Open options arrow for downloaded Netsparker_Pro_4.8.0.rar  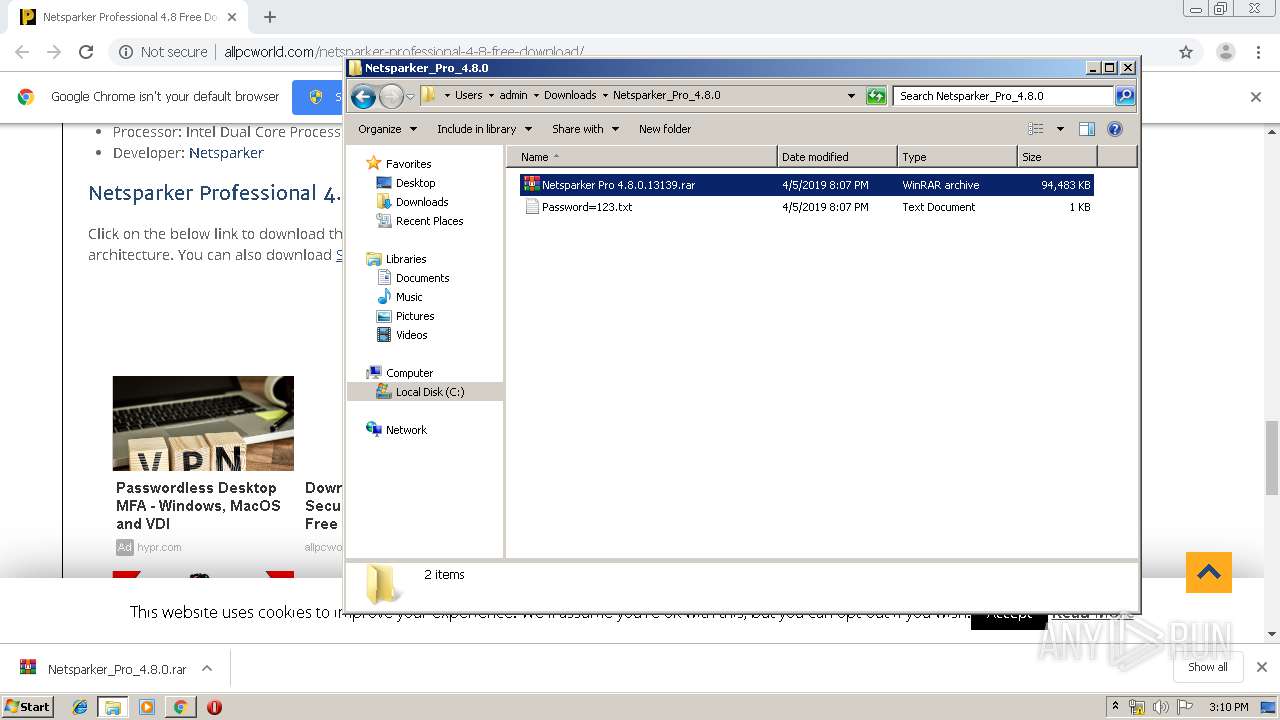pyautogui.click(x=207, y=668)
